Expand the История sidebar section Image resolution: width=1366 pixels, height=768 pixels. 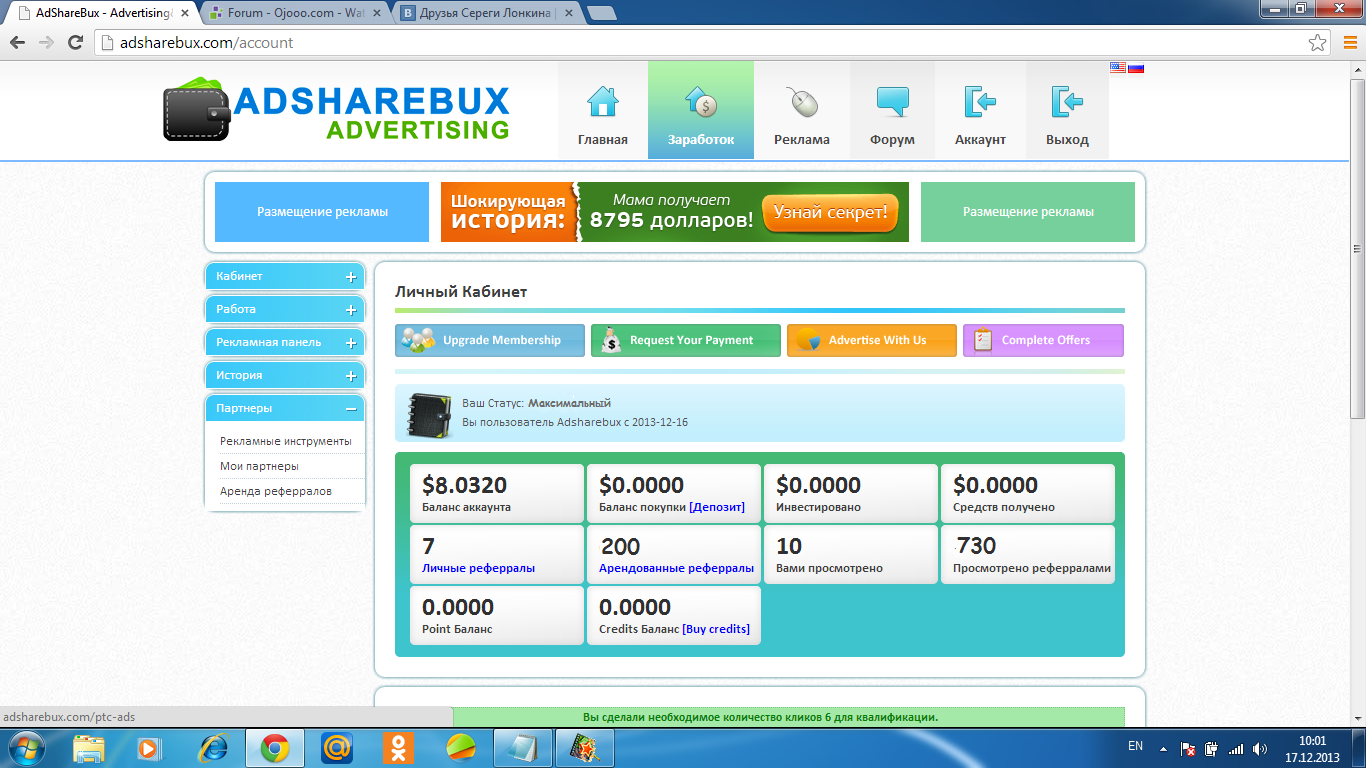click(285, 376)
